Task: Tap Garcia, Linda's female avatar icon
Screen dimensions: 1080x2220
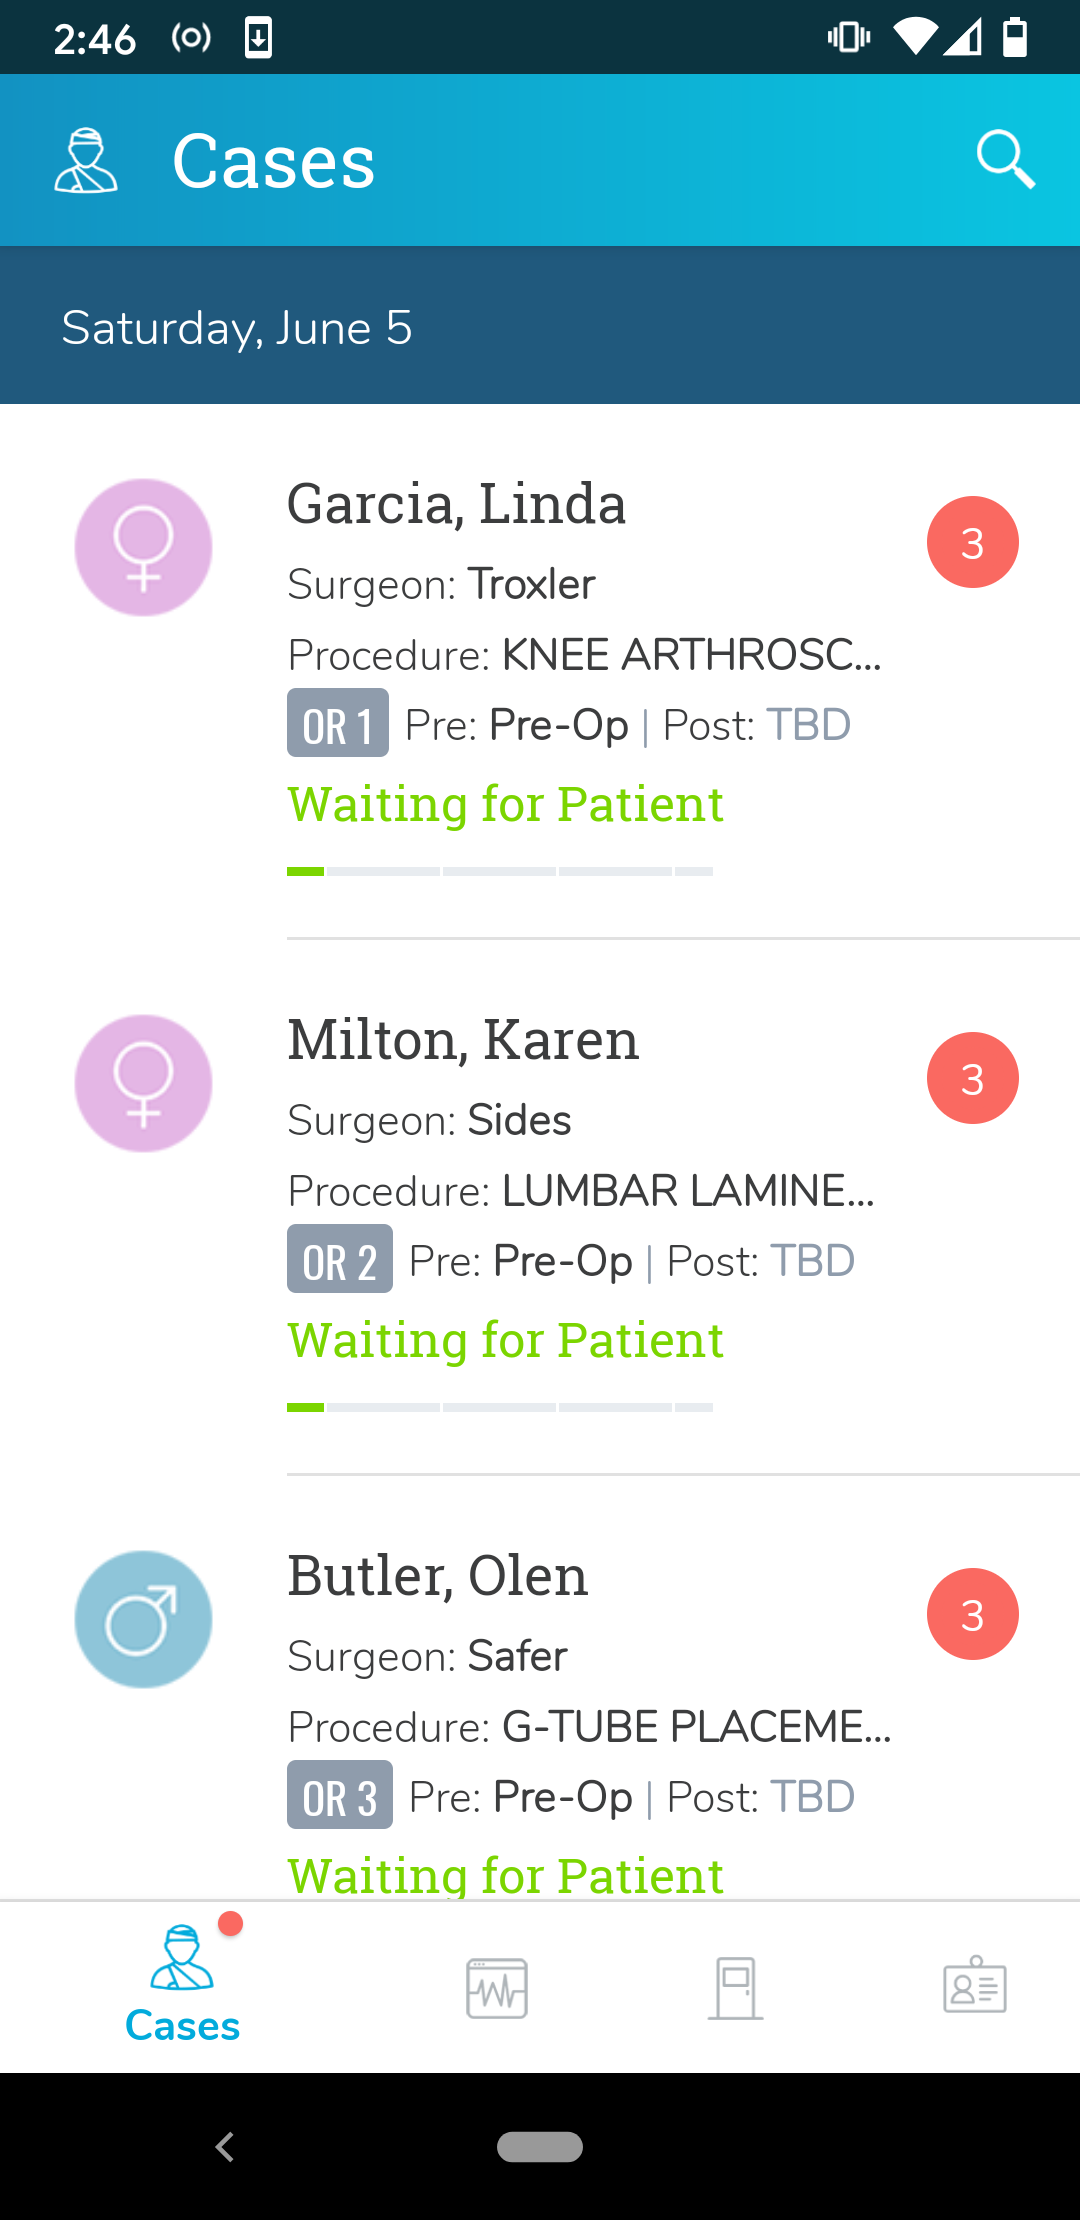Action: tap(144, 547)
